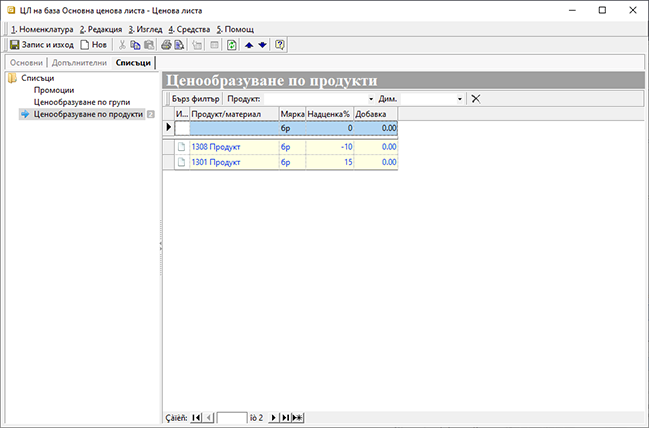Open the help question mark icon
This screenshot has height=428, width=649.
(x=279, y=45)
